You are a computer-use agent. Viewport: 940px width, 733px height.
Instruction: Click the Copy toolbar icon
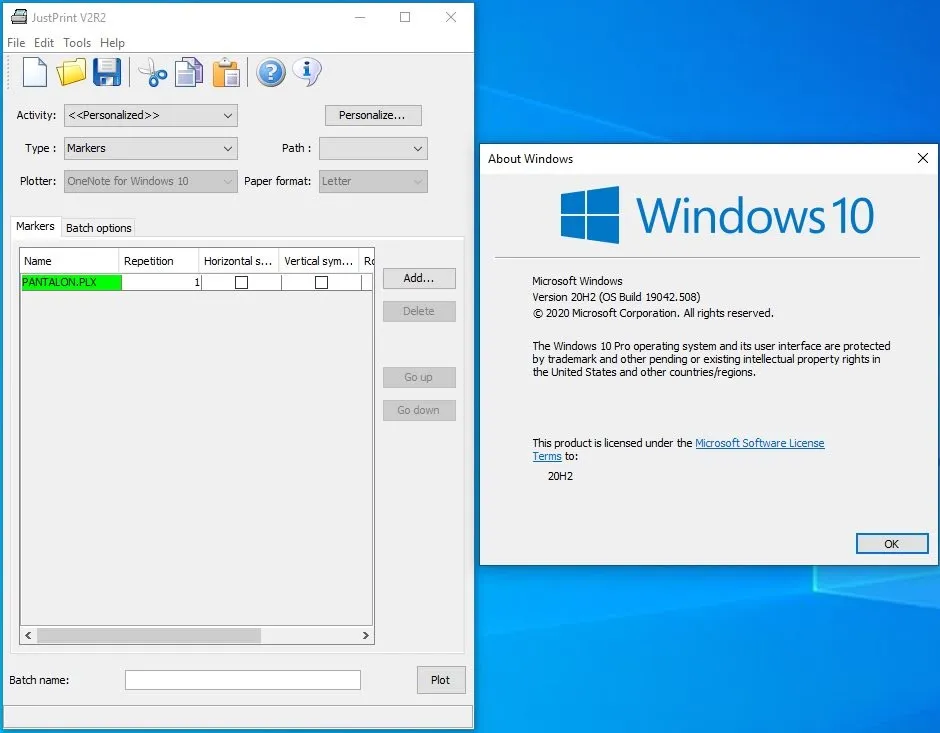[x=188, y=72]
